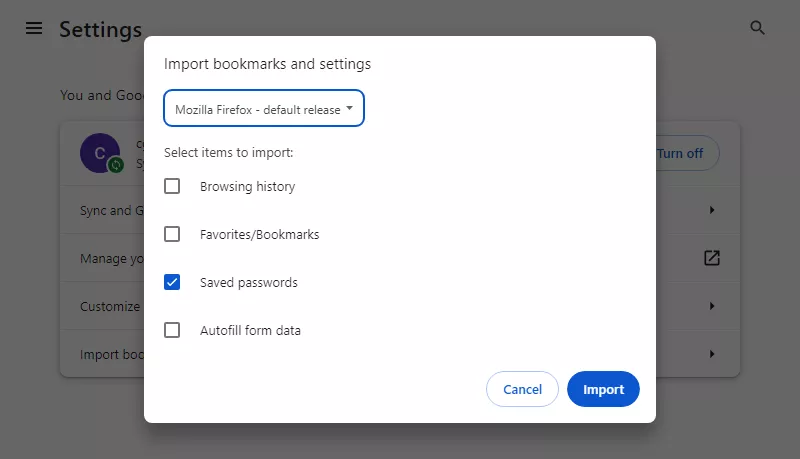The height and width of the screenshot is (459, 800).
Task: Expand the Customize row arrow
Action: [x=712, y=306]
